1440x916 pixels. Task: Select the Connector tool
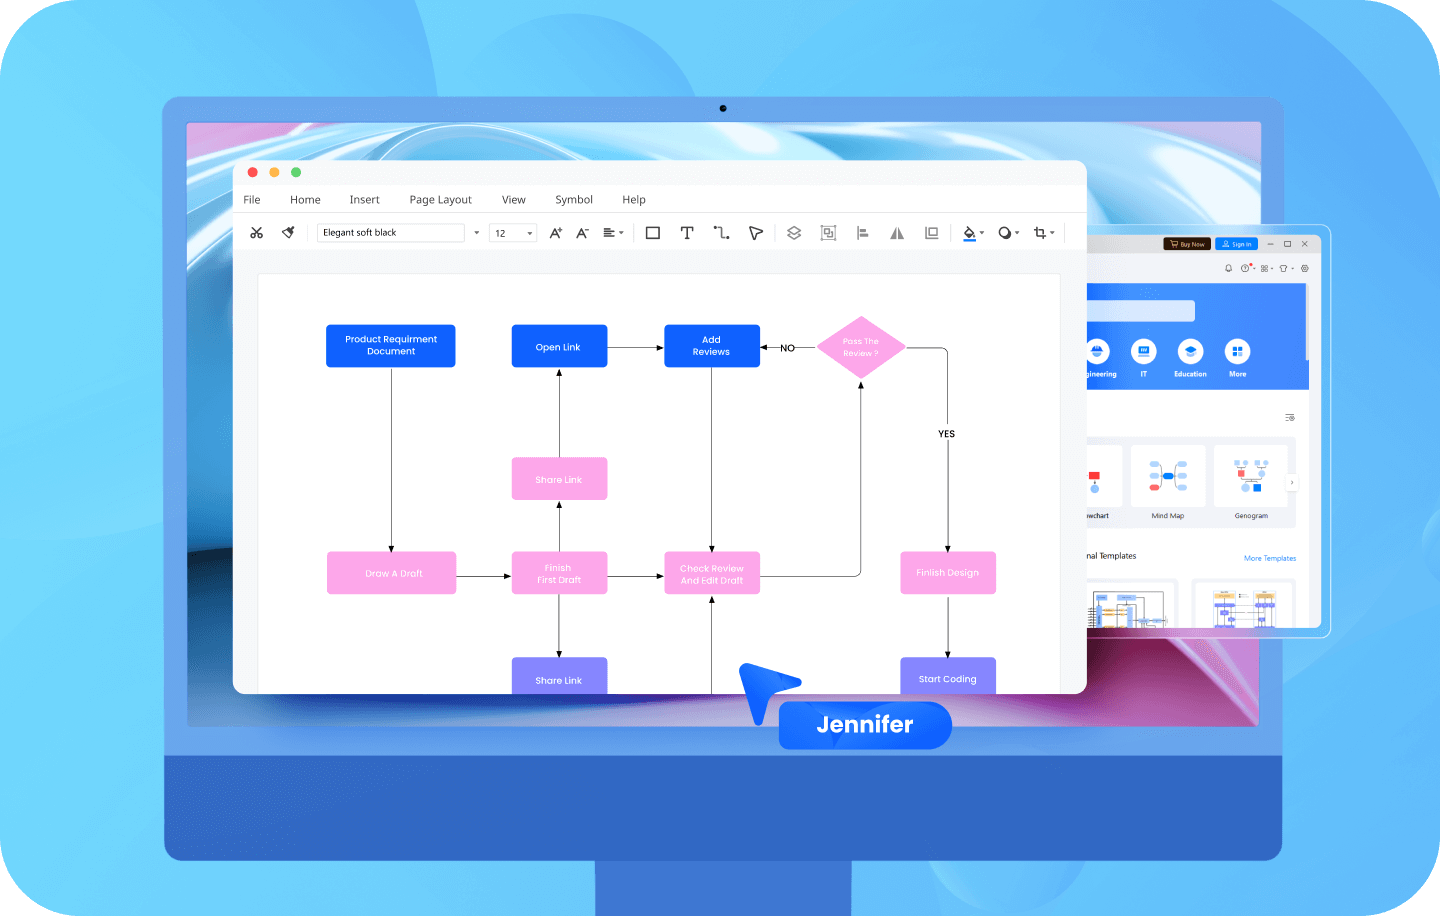click(x=721, y=233)
